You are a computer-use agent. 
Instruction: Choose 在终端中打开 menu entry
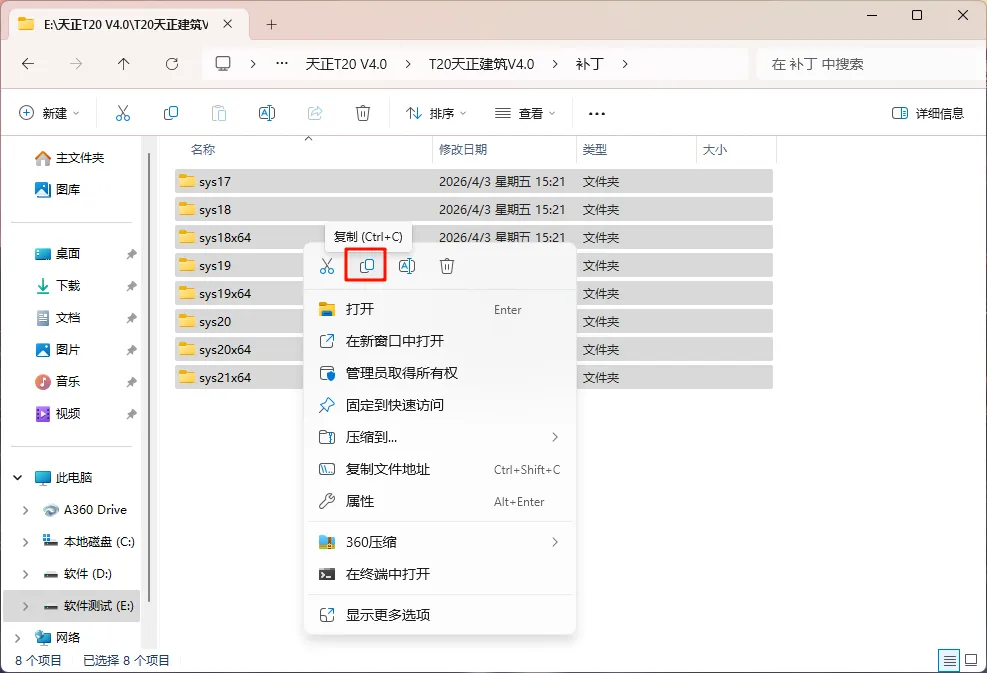439,574
